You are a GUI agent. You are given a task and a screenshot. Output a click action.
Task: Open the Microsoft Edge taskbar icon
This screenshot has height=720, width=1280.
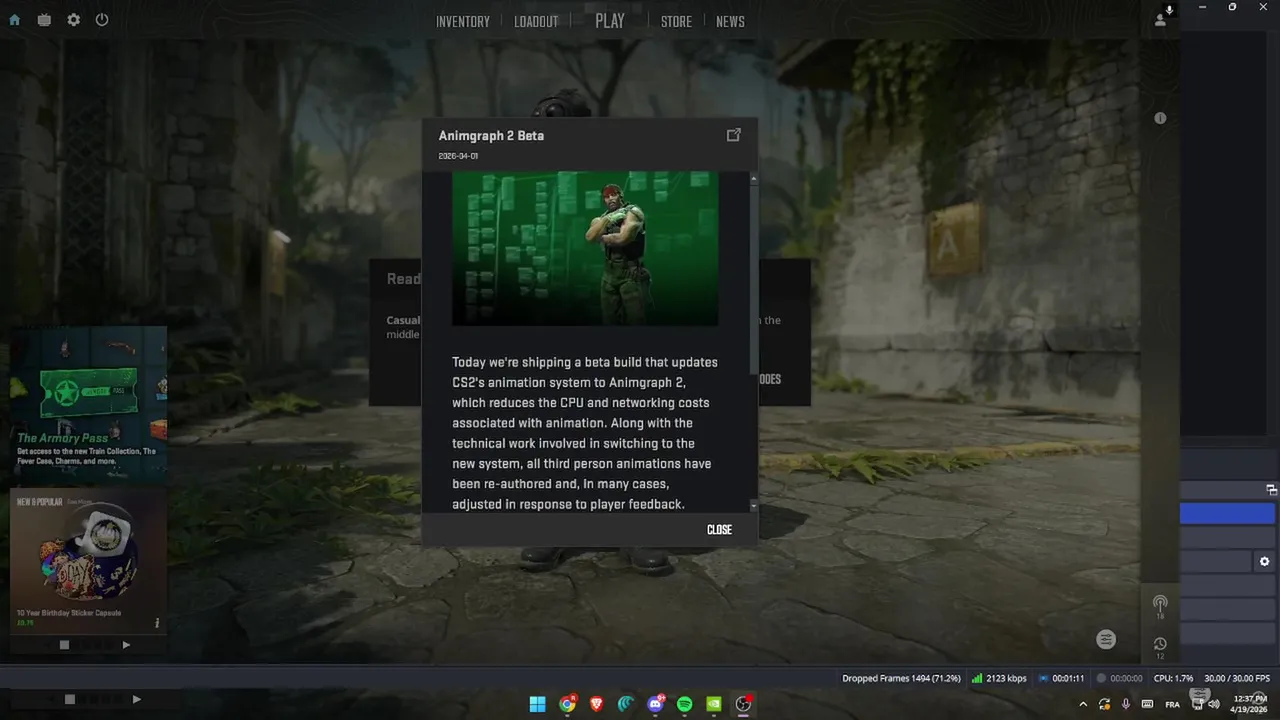(x=626, y=704)
